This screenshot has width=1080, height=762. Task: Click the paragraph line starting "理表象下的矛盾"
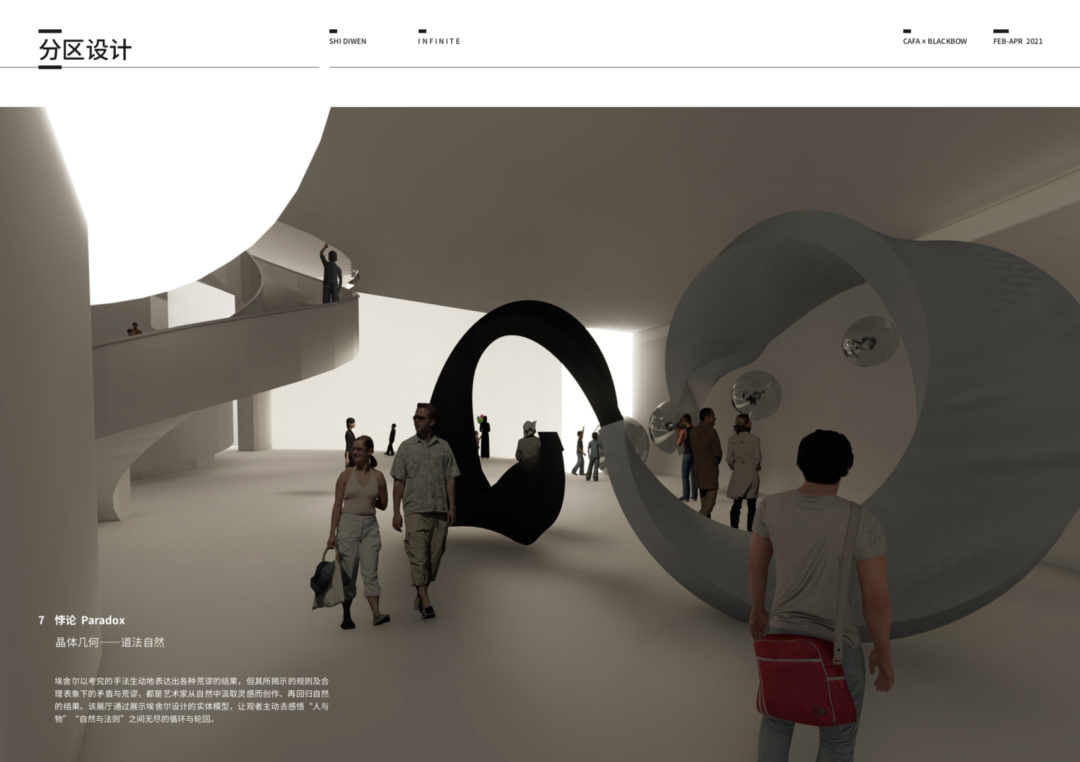[192, 694]
